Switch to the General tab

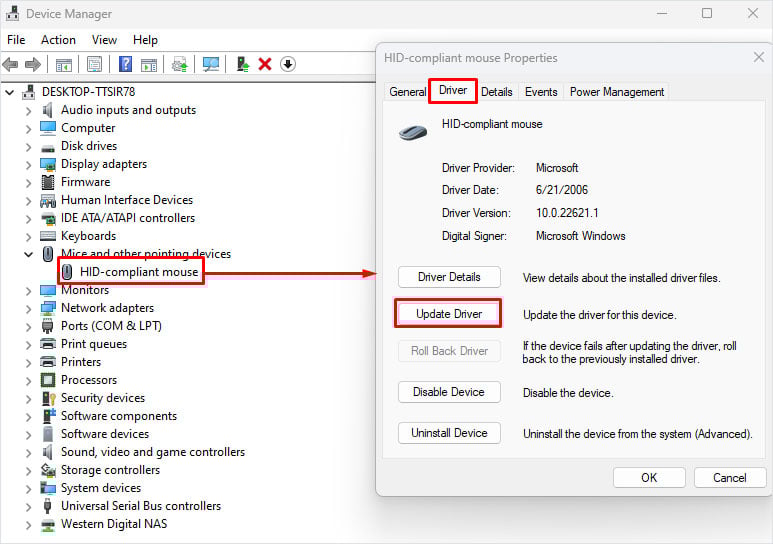tap(407, 92)
